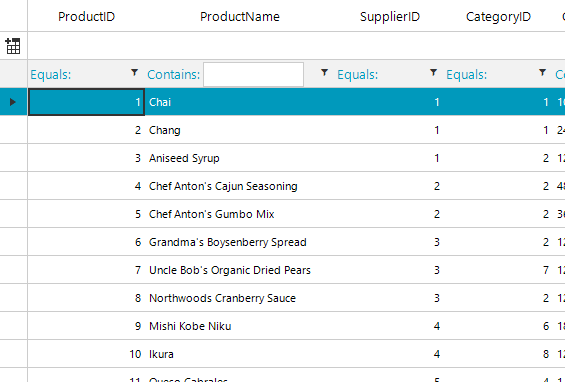565x382 pixels.
Task: Sort by the ProductName column header
Action: (240, 16)
